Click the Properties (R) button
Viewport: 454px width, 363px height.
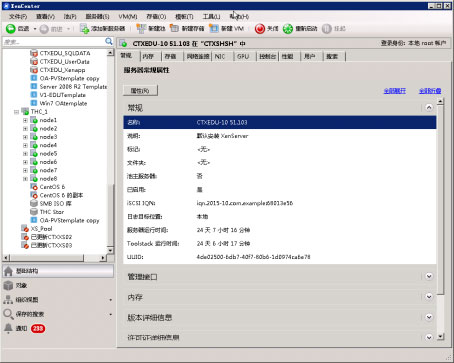coord(140,91)
